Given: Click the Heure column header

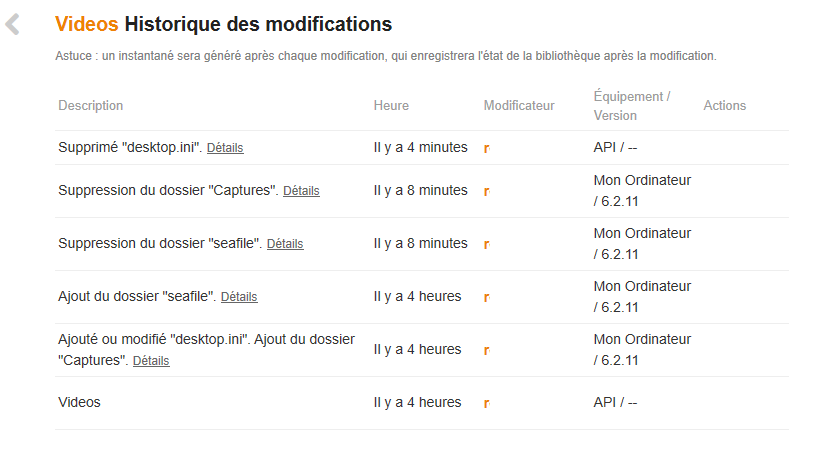Looking at the screenshot, I should 391,106.
